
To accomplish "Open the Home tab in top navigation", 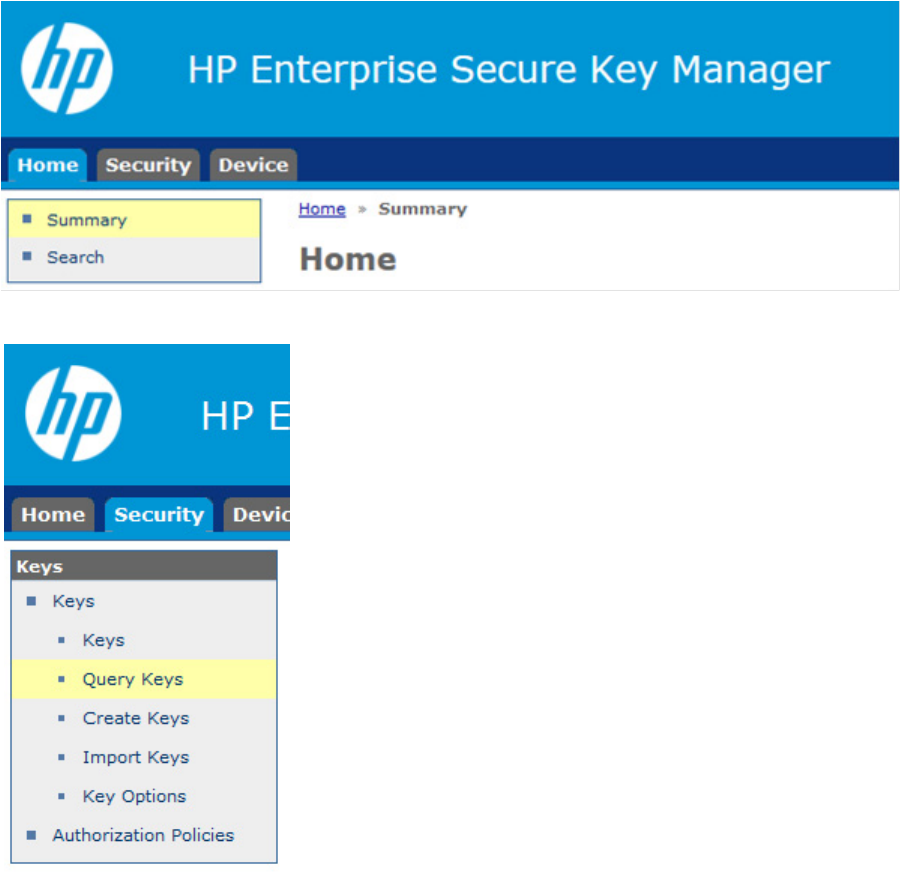I will (48, 165).
